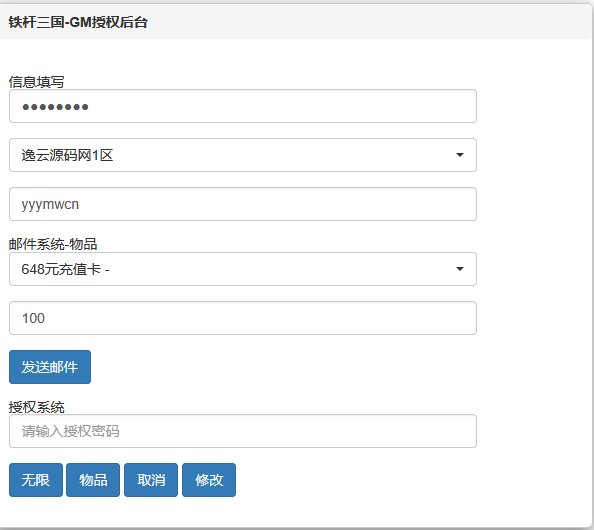Image resolution: width=594 pixels, height=530 pixels.
Task: Select the 逸云源码网1区 server combo box text
Action: pos(67,155)
